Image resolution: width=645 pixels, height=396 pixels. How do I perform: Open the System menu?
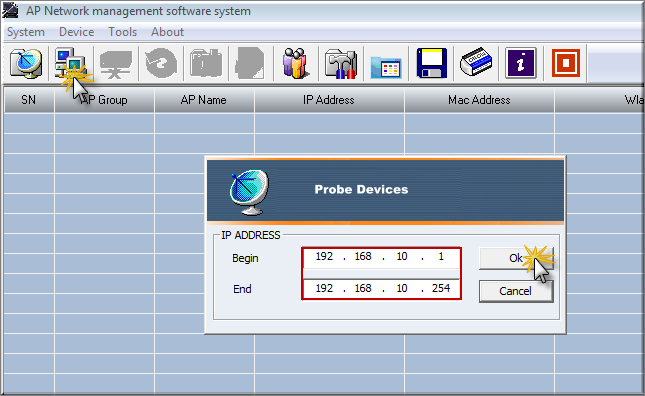click(x=26, y=32)
